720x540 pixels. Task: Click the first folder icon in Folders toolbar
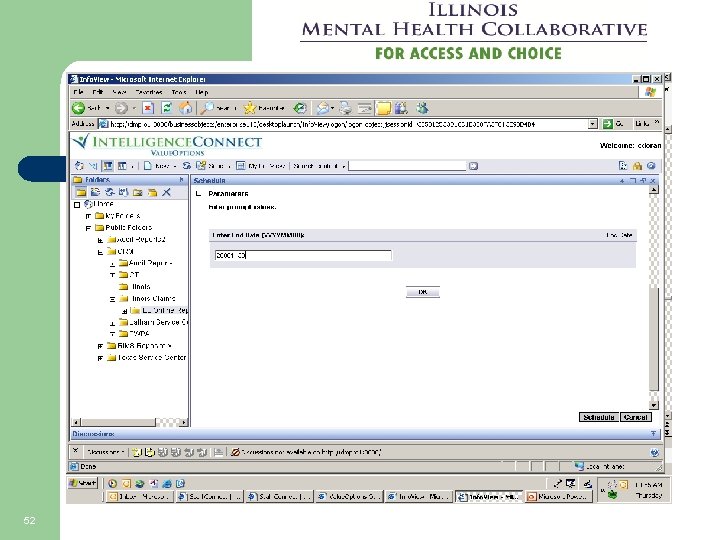(81, 192)
